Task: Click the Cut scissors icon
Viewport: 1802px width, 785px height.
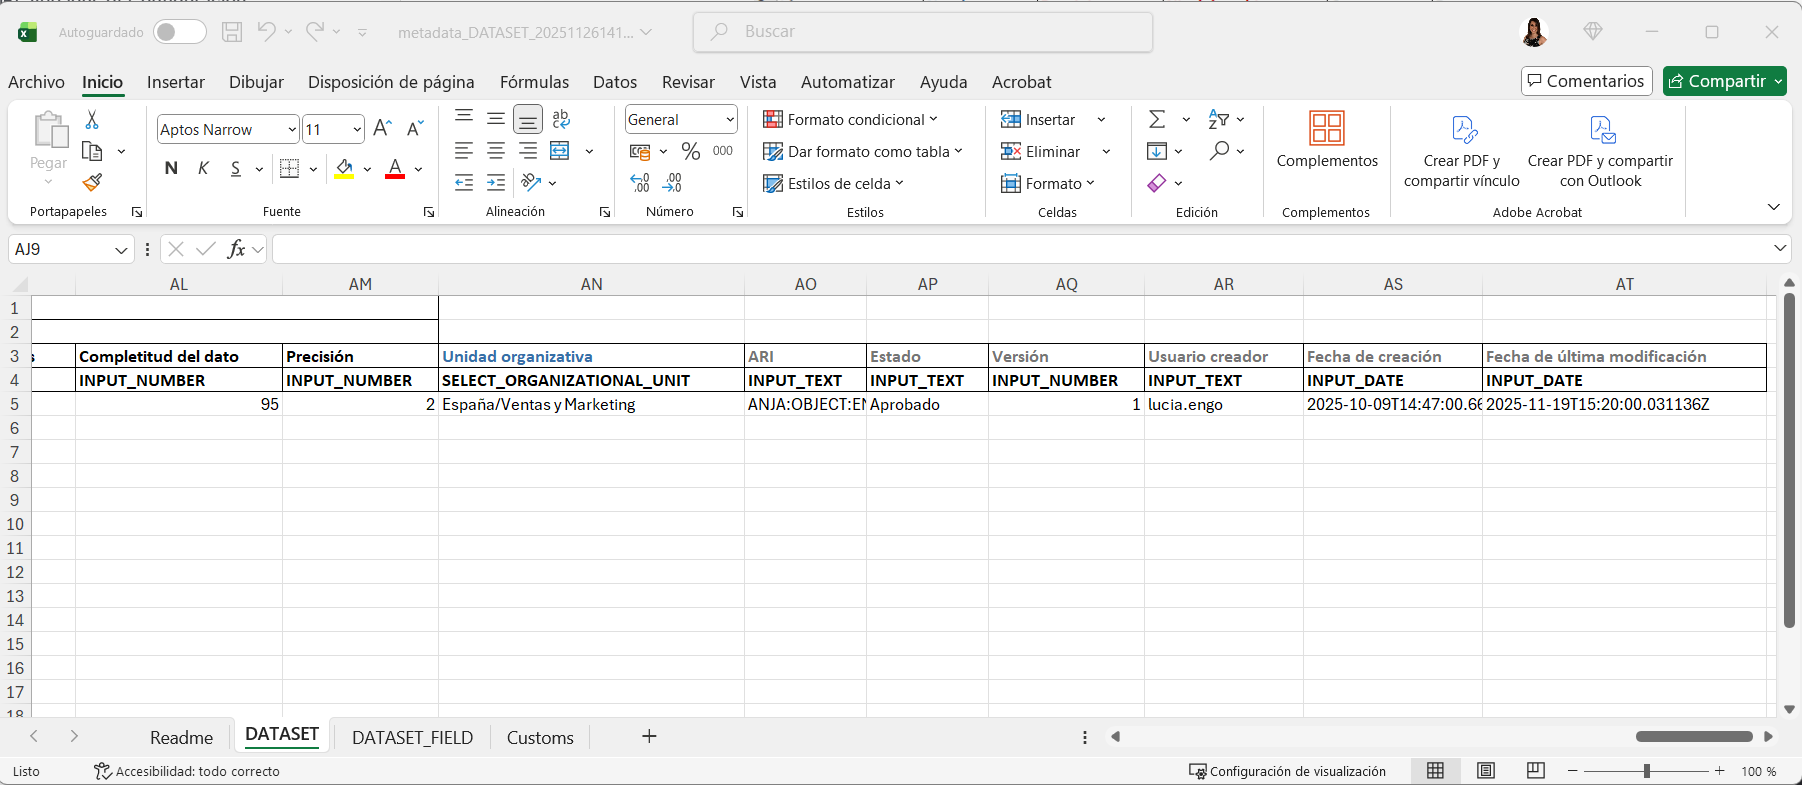Action: (92, 120)
